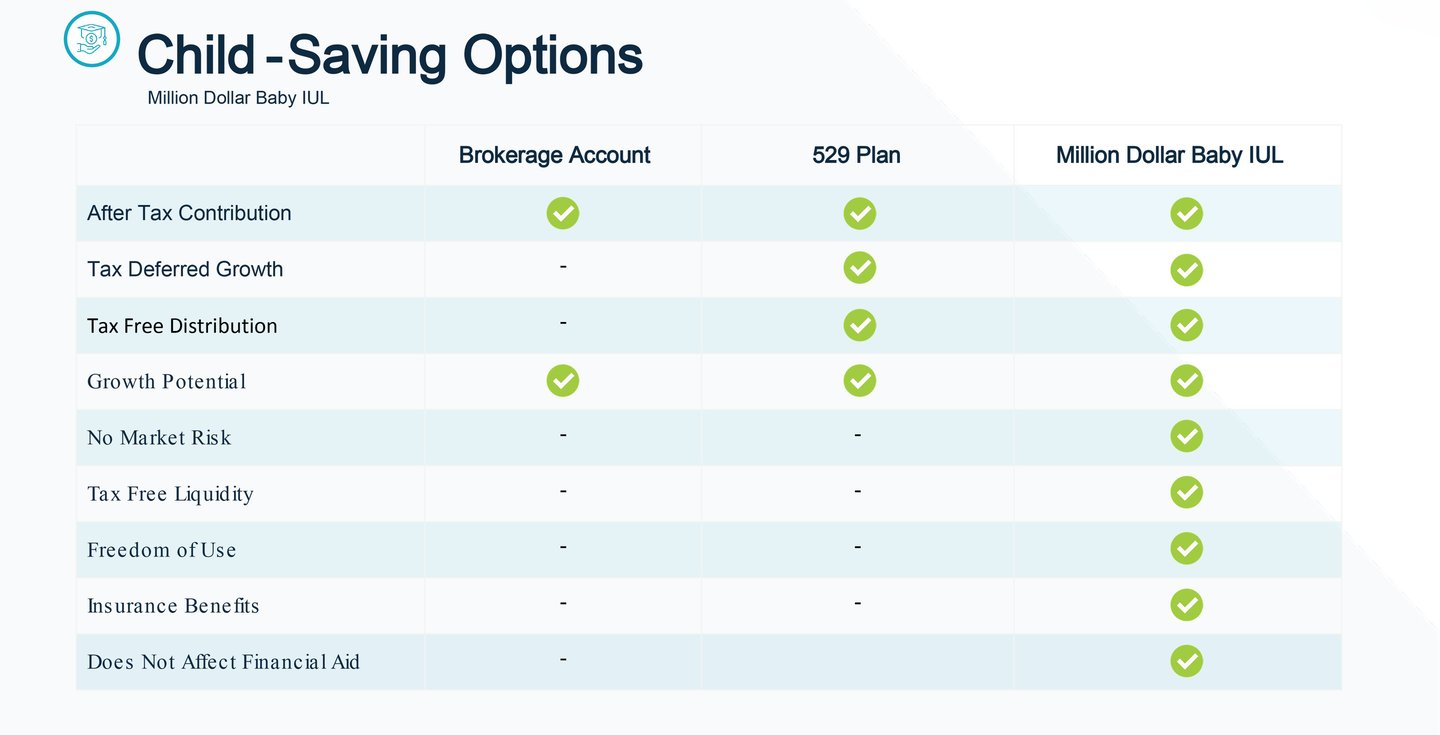Select the Tax Deferred Growth row label
The width and height of the screenshot is (1440, 735).
185,269
